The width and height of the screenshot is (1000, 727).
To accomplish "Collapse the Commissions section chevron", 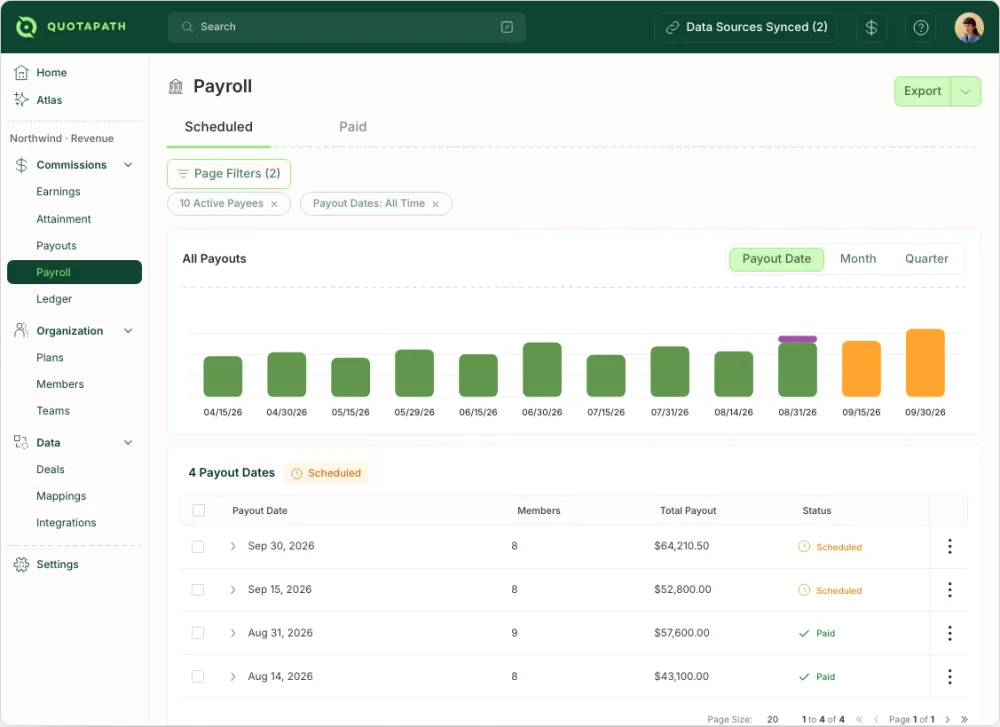I will 128,165.
